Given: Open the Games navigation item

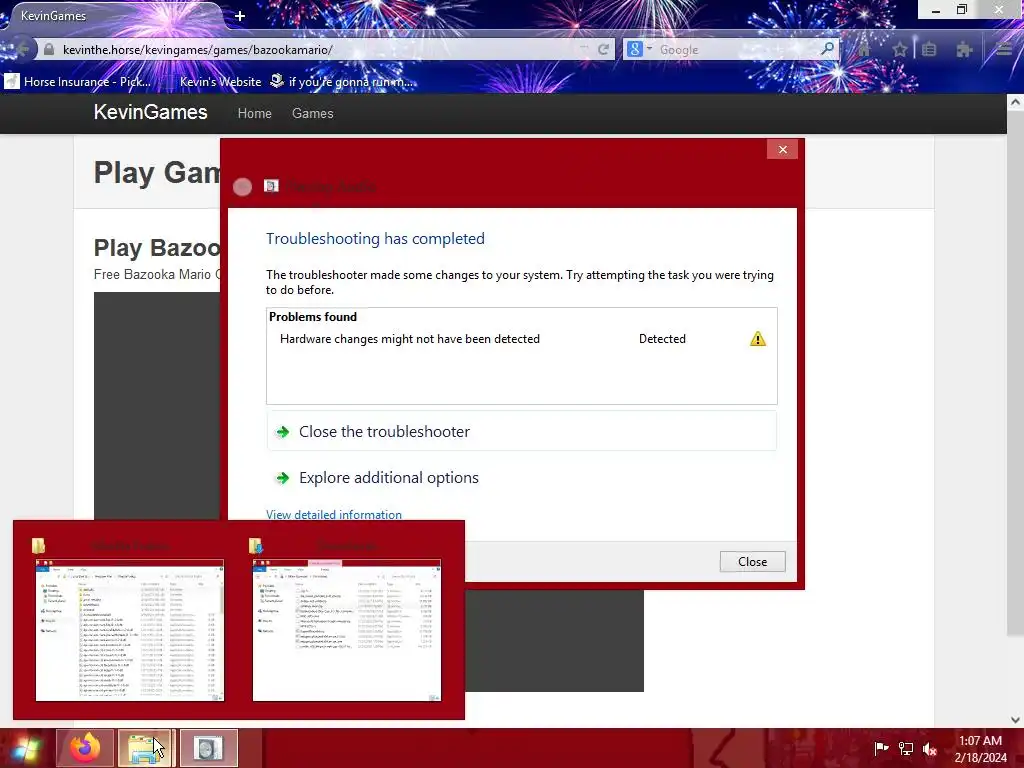Looking at the screenshot, I should pos(312,114).
